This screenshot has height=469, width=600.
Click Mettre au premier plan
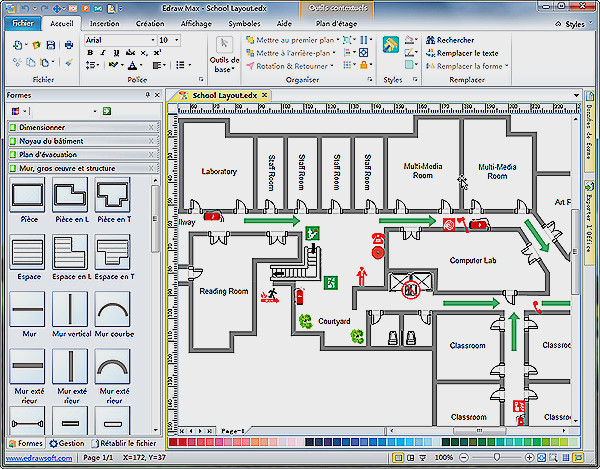[x=292, y=40]
